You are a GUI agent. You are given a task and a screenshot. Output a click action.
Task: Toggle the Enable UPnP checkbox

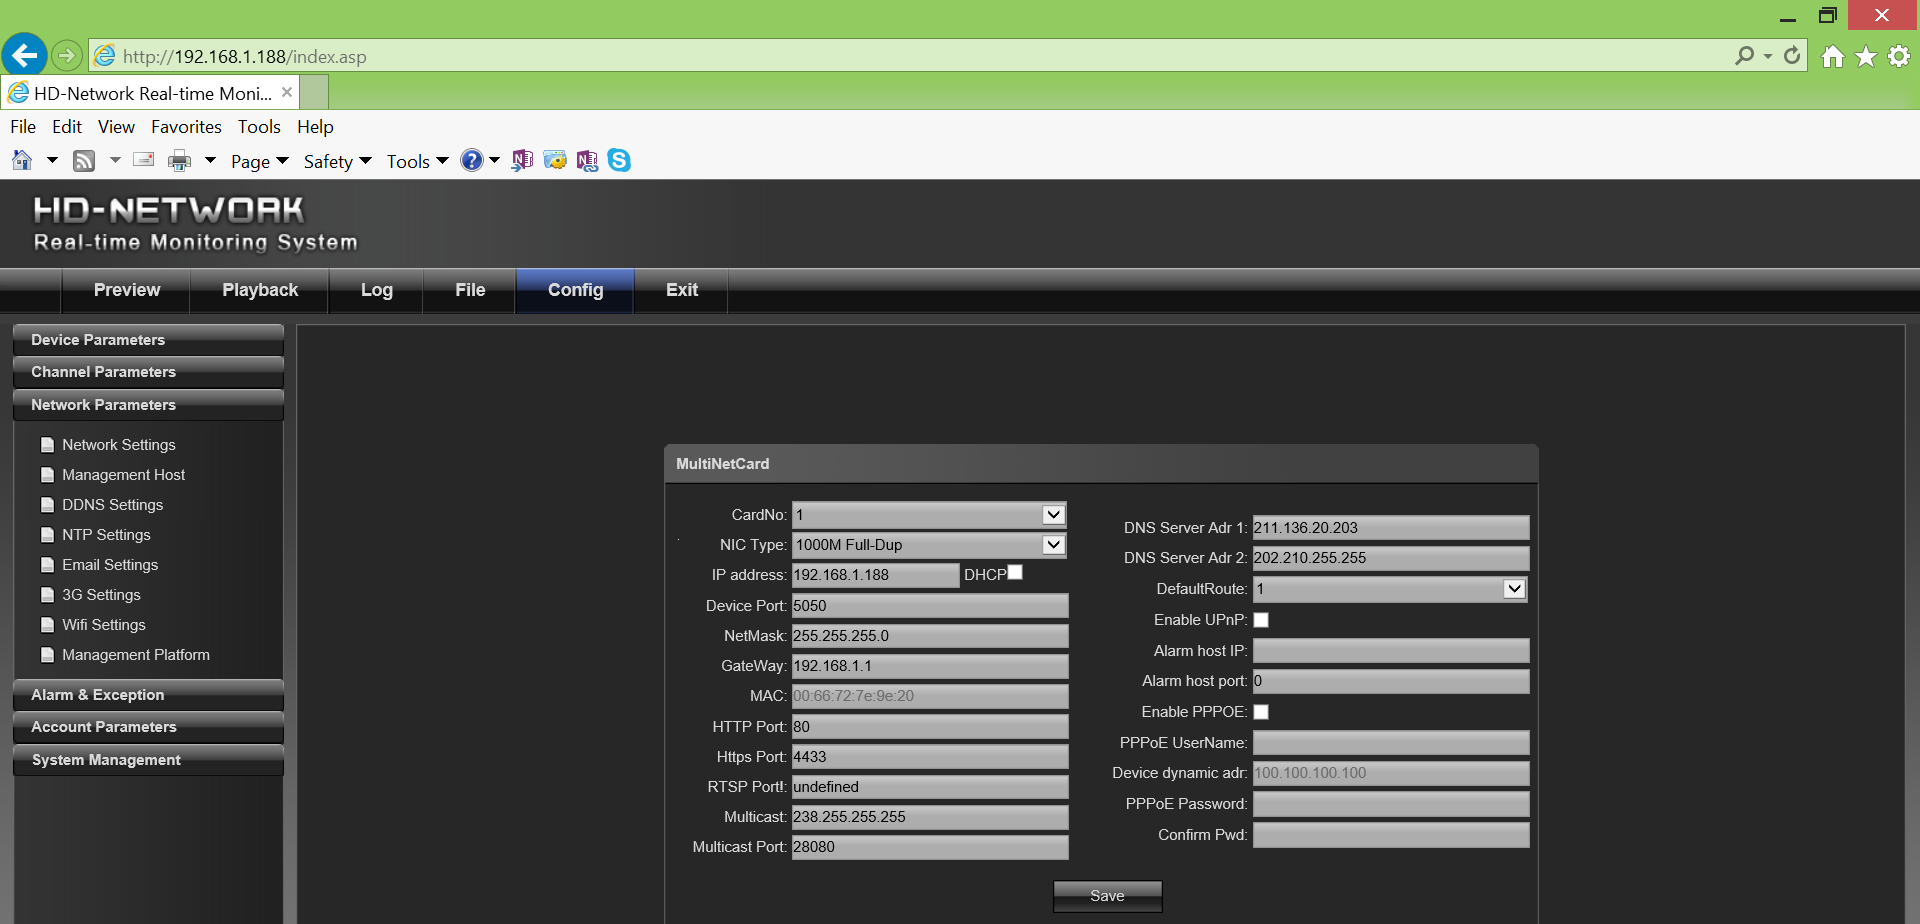pyautogui.click(x=1261, y=620)
